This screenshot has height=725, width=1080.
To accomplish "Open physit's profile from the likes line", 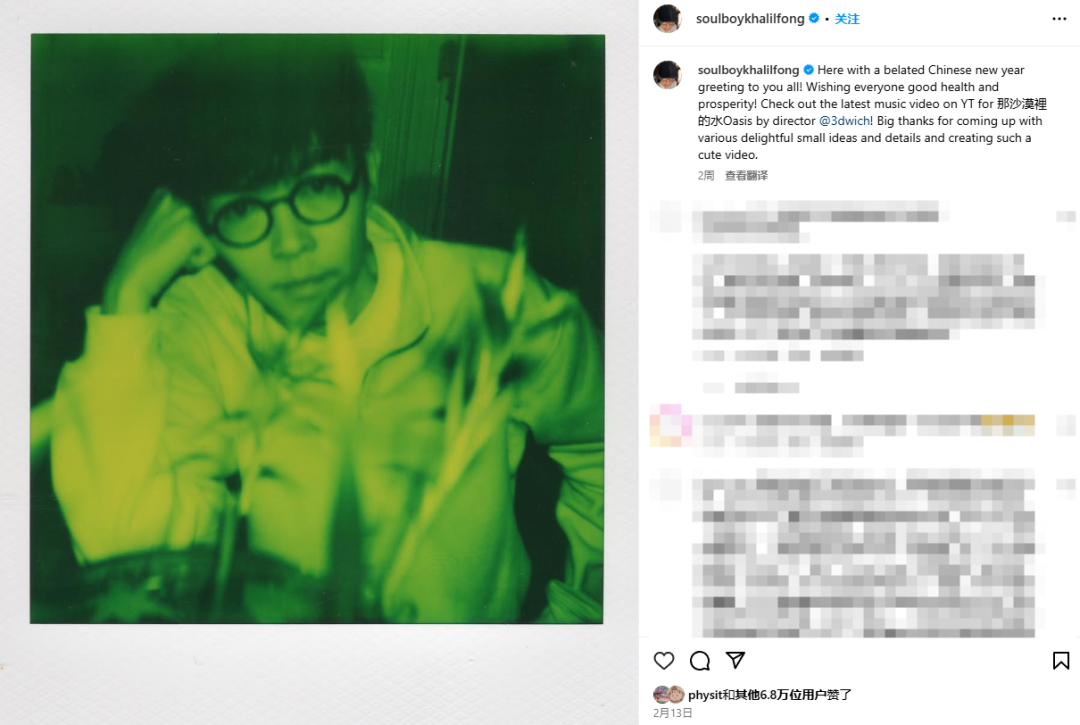I will tap(705, 695).
